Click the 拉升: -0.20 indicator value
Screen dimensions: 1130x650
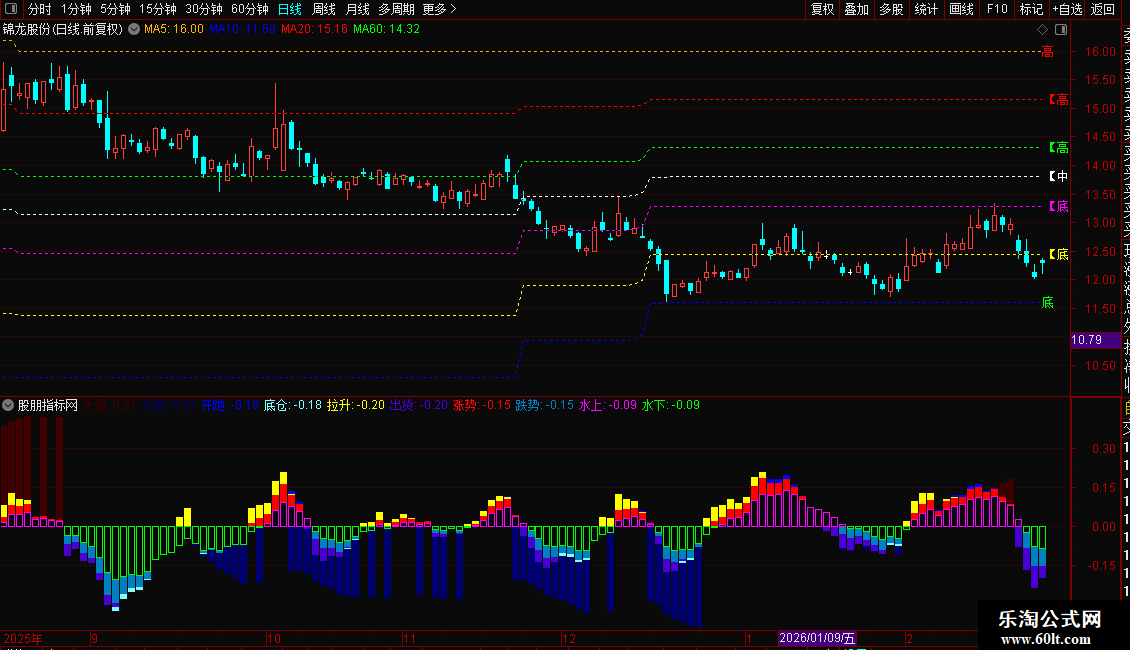tap(355, 406)
